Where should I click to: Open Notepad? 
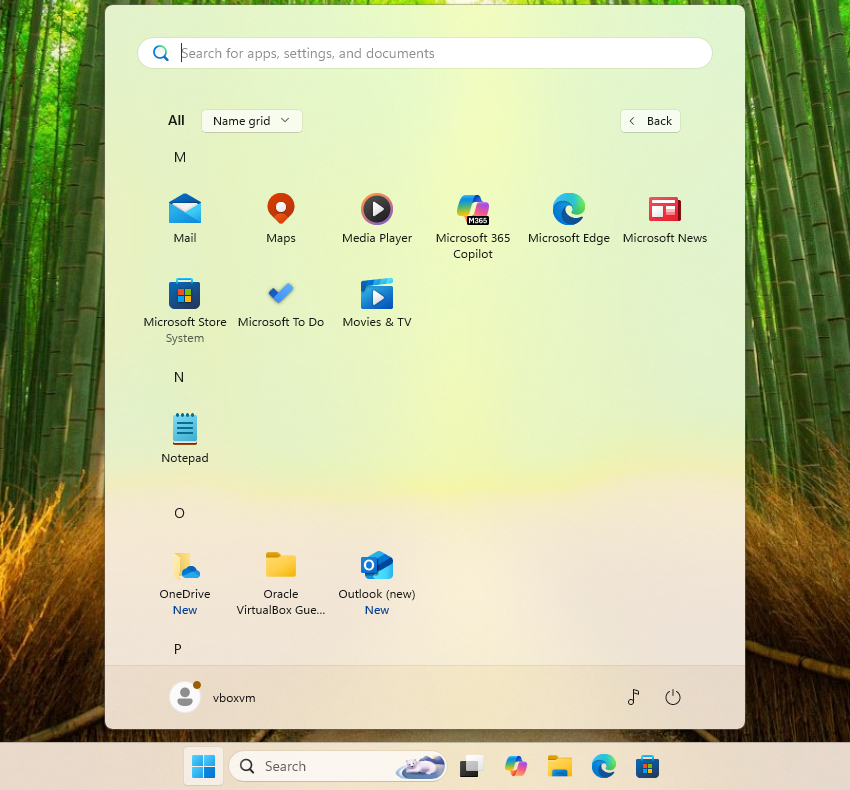tap(185, 438)
